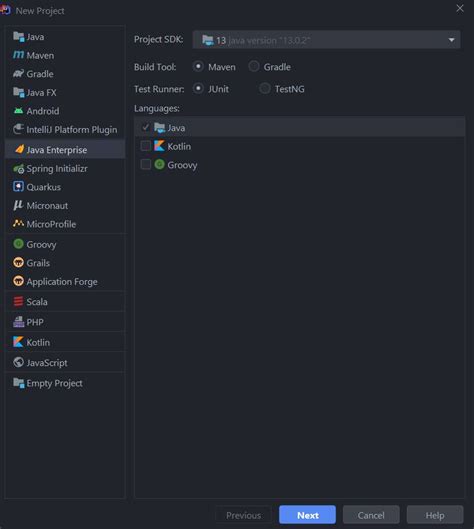The width and height of the screenshot is (474, 529).
Task: Choose TestNG test runner radio button
Action: click(x=264, y=88)
